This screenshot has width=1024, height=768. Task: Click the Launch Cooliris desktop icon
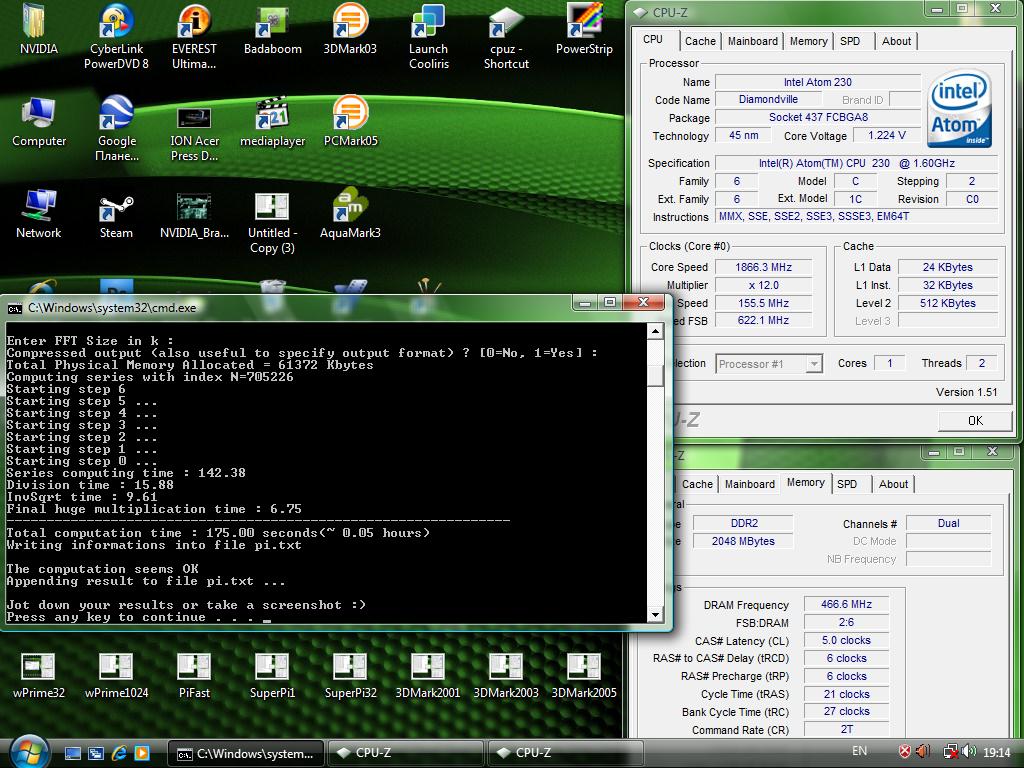pos(428,37)
